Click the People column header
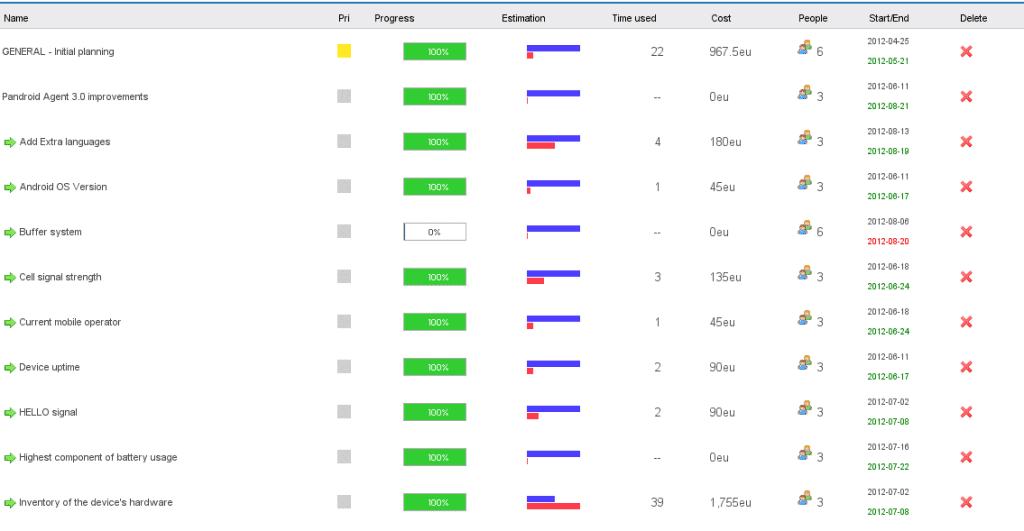The width and height of the screenshot is (1024, 531). 812,18
